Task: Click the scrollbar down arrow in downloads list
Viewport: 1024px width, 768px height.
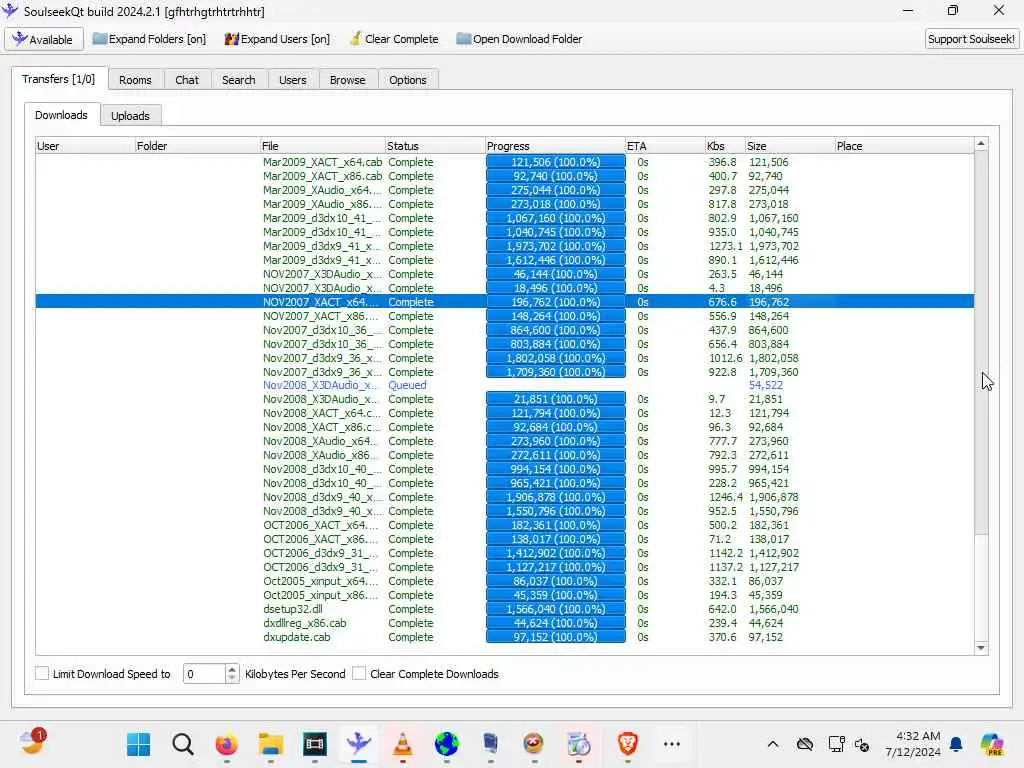Action: 981,648
